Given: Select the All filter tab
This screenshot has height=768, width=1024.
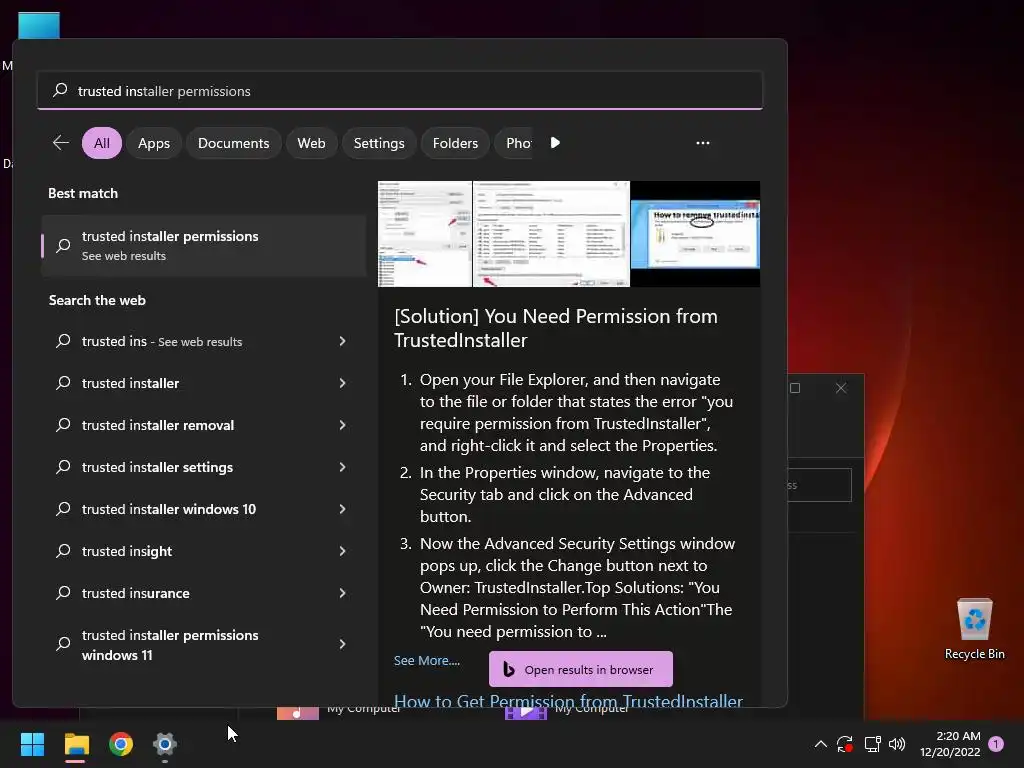Looking at the screenshot, I should pos(102,143).
